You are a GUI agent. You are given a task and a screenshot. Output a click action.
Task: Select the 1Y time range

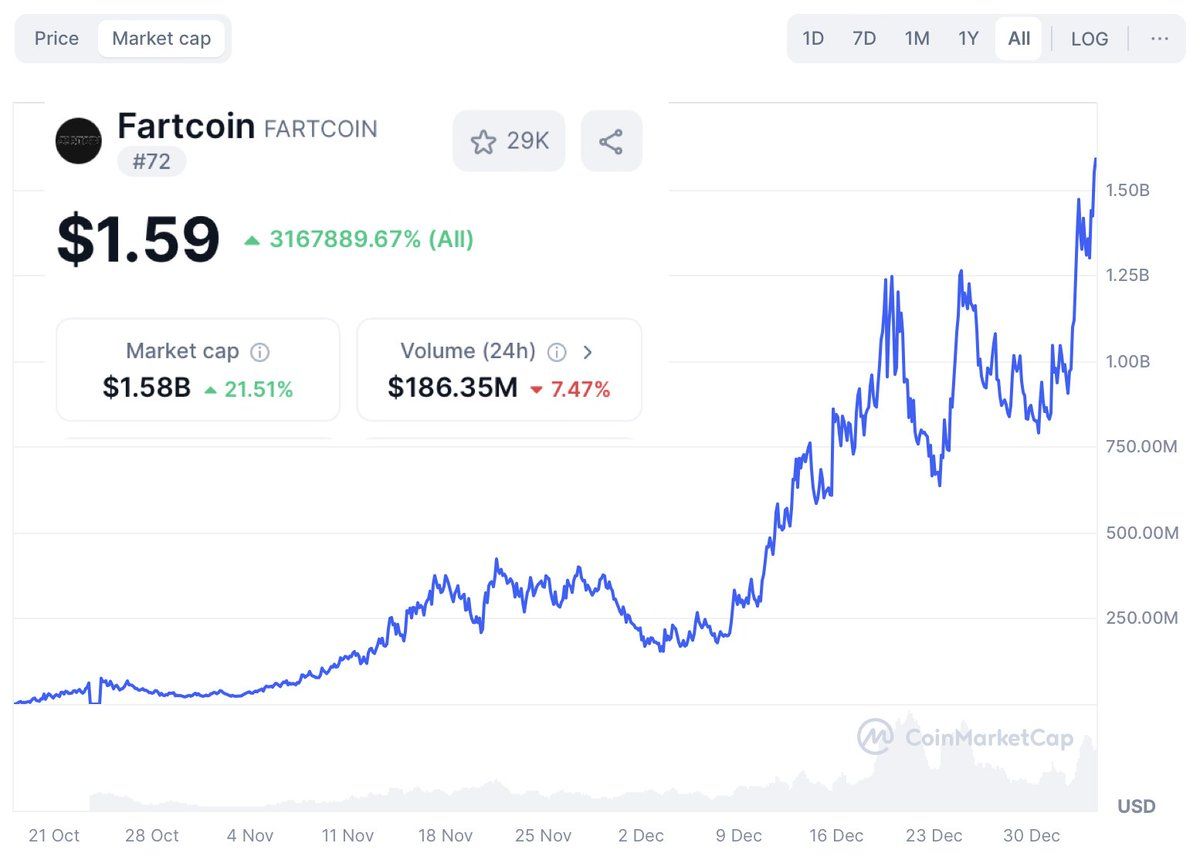click(x=967, y=38)
